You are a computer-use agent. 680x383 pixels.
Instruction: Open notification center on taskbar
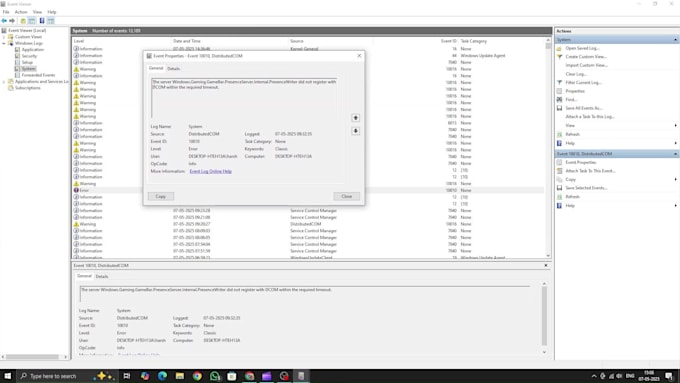pos(670,376)
